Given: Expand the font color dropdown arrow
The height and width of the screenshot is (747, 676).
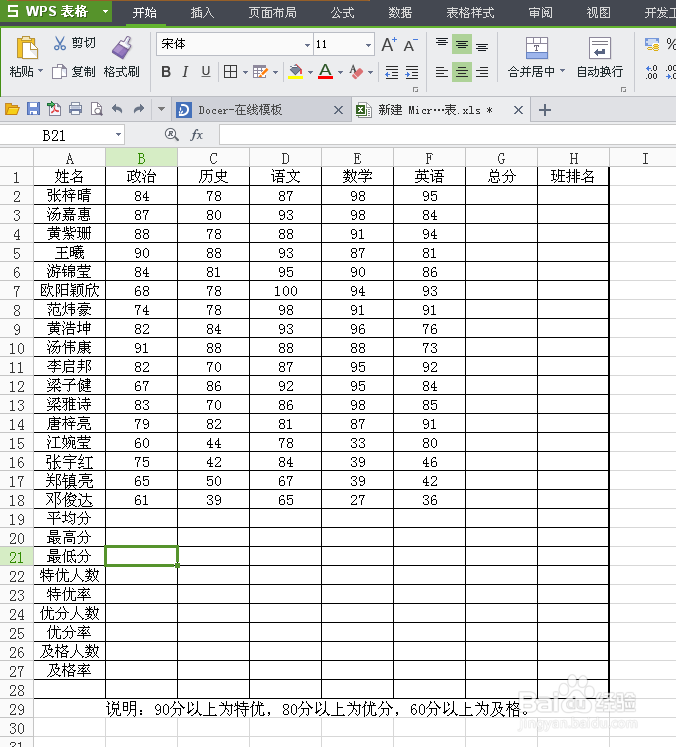Looking at the screenshot, I should click(x=340, y=72).
